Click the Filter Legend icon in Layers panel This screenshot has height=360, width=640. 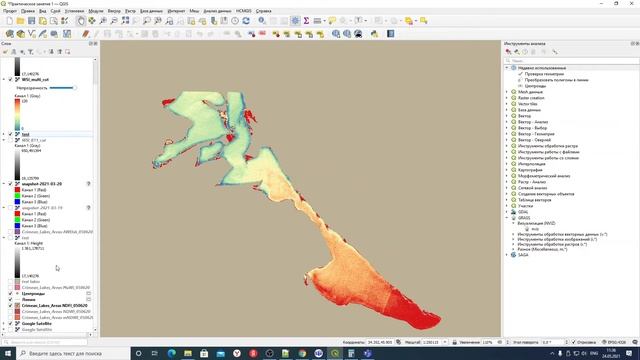pos(31,52)
